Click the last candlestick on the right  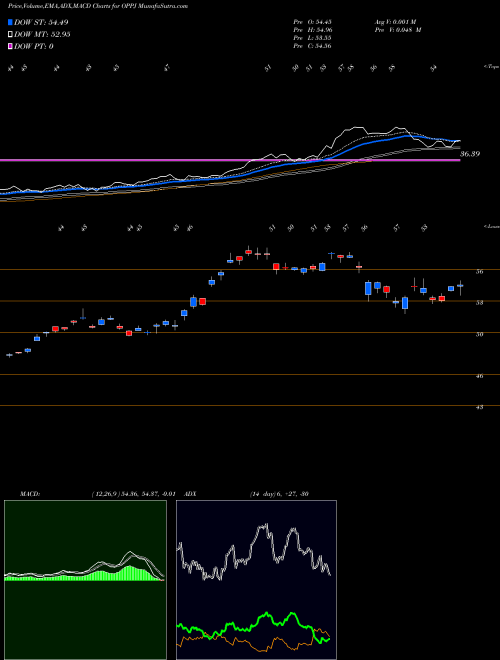point(460,287)
